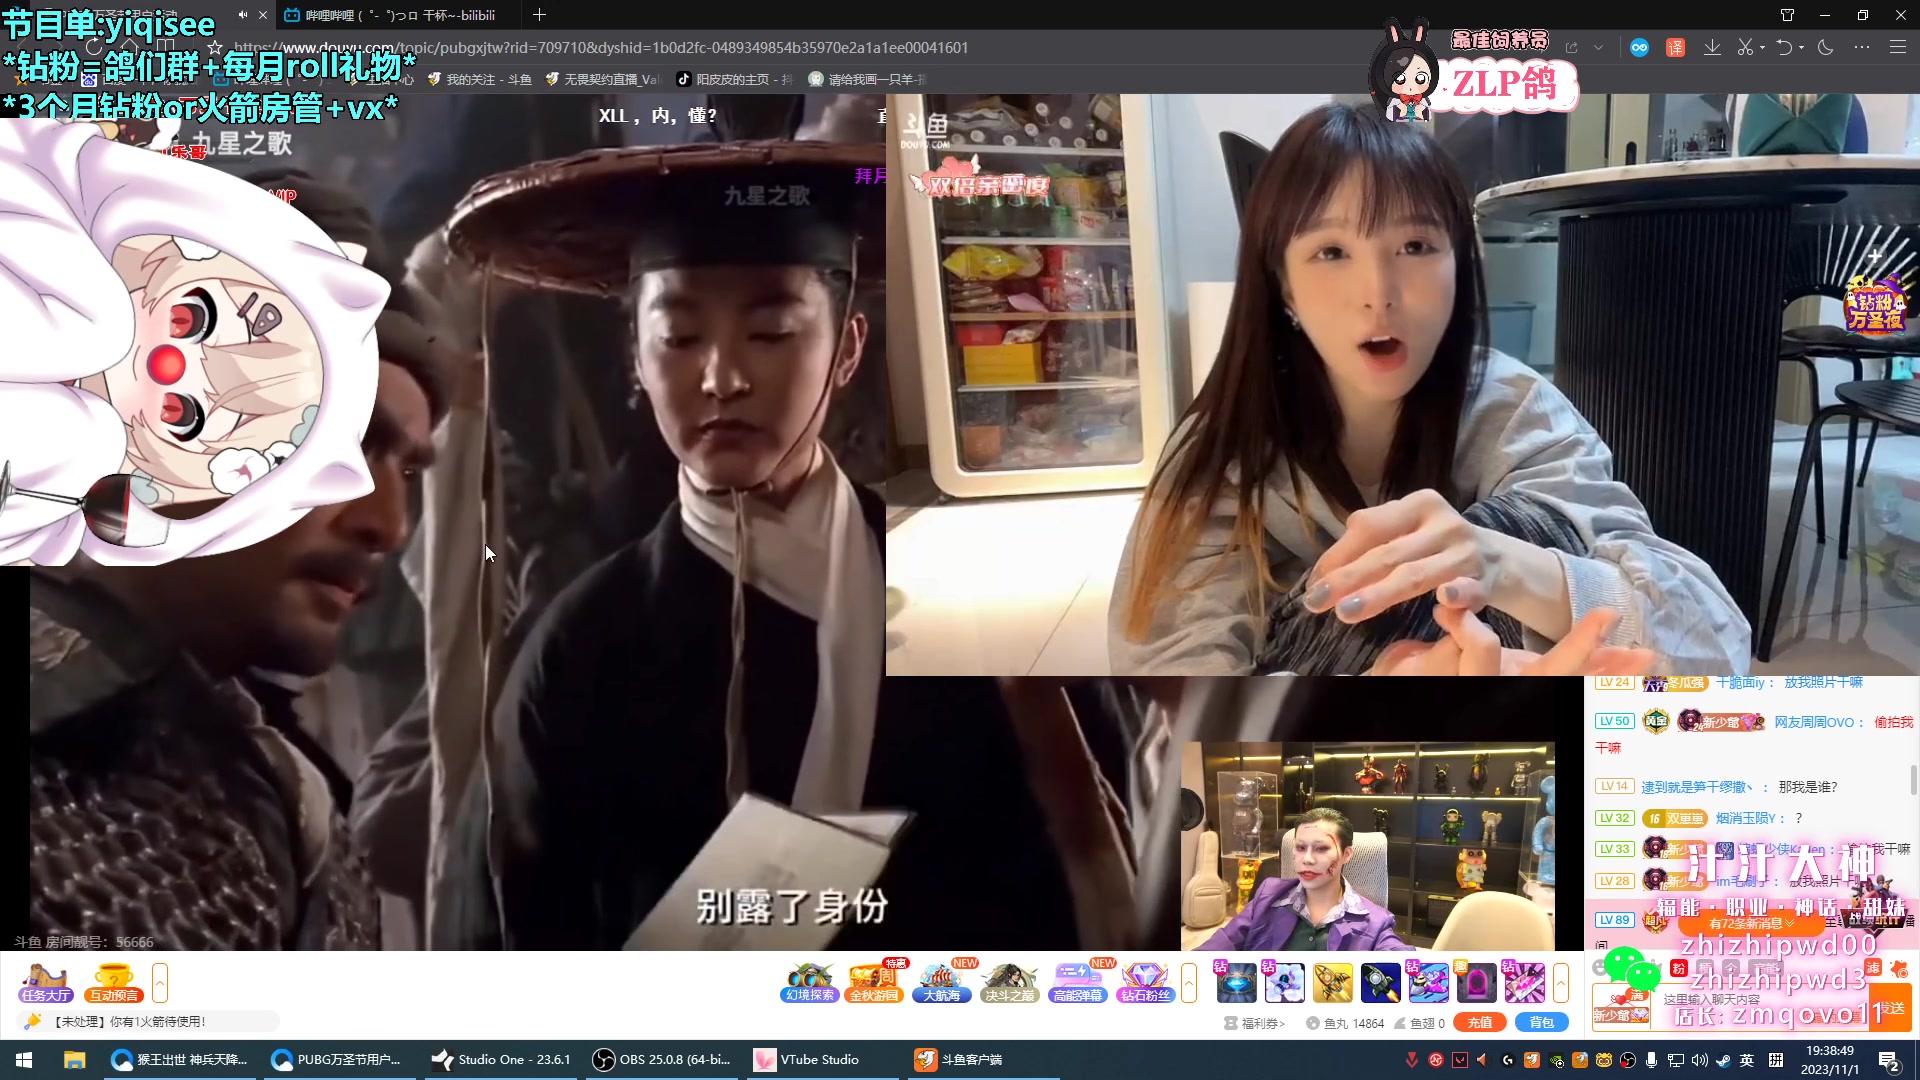The height and width of the screenshot is (1080, 1920).
Task: Open the 我的关注 - 斗鱼 bookmark
Action: coord(479,79)
